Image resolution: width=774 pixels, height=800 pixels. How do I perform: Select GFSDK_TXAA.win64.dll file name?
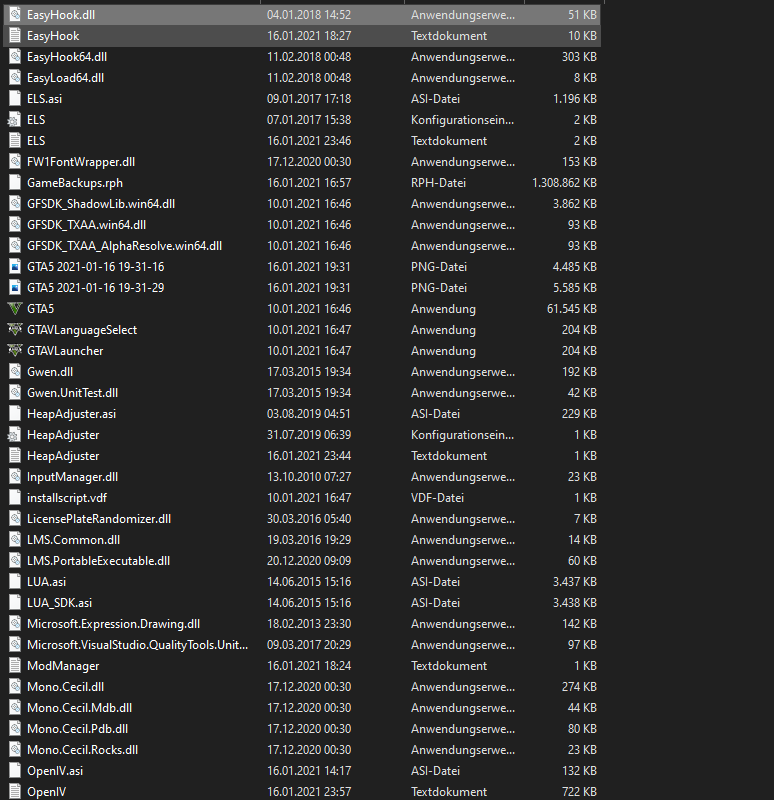pyautogui.click(x=86, y=224)
